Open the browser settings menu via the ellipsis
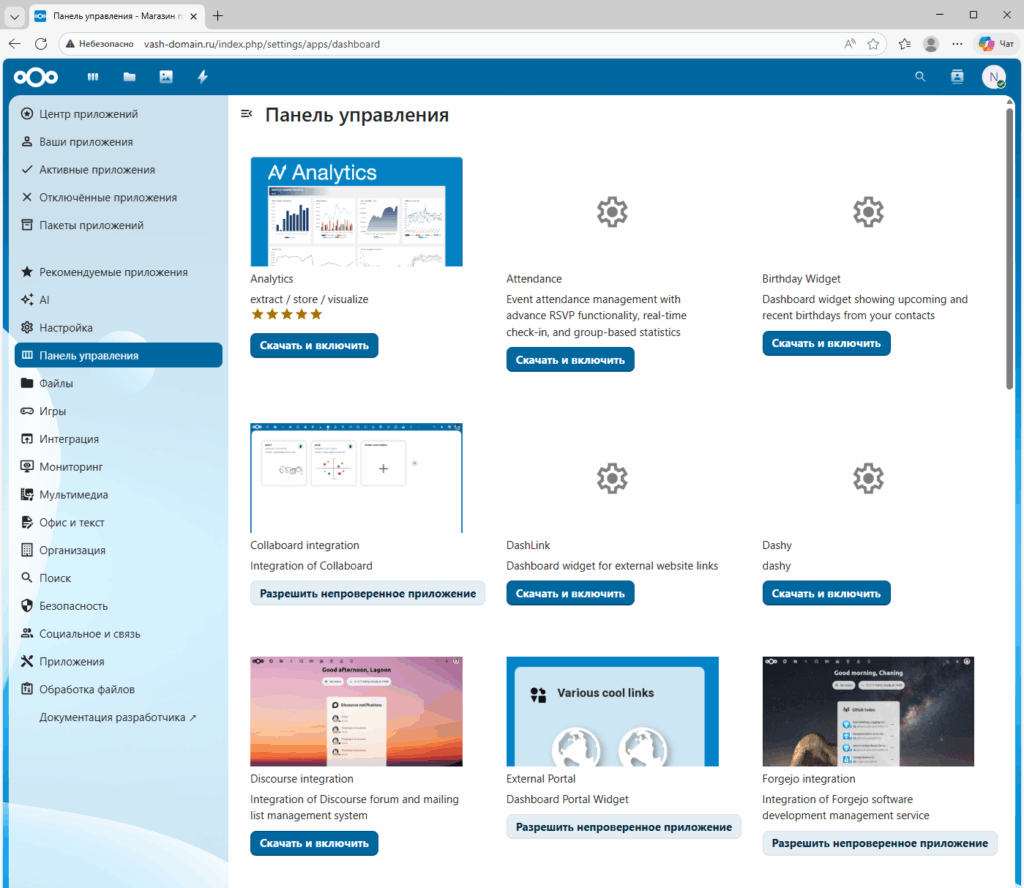The height and width of the screenshot is (888, 1024). [957, 44]
